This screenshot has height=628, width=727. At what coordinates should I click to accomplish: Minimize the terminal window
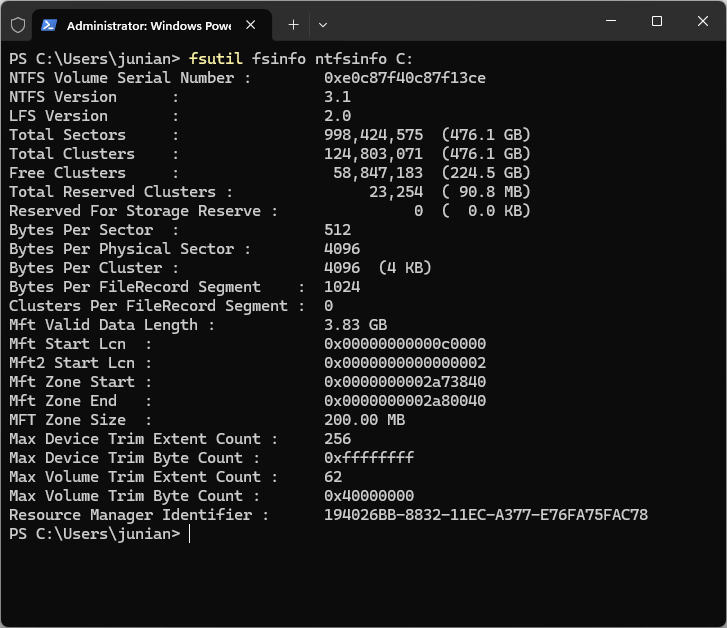tap(611, 21)
